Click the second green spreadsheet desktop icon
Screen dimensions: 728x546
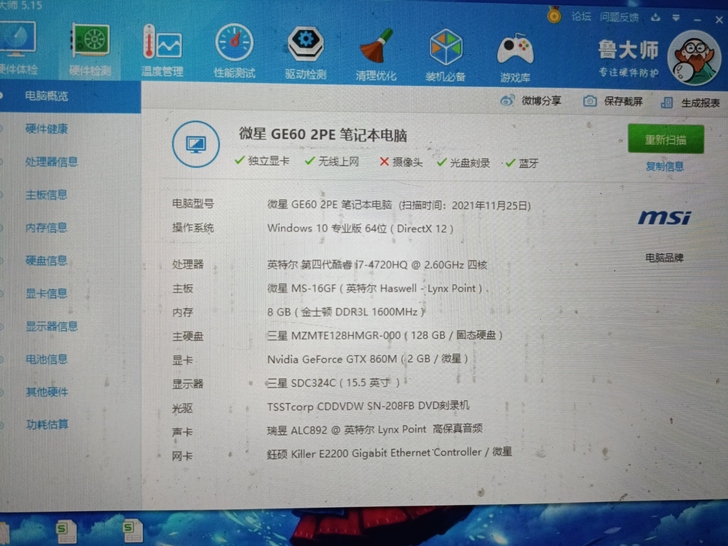tap(133, 530)
